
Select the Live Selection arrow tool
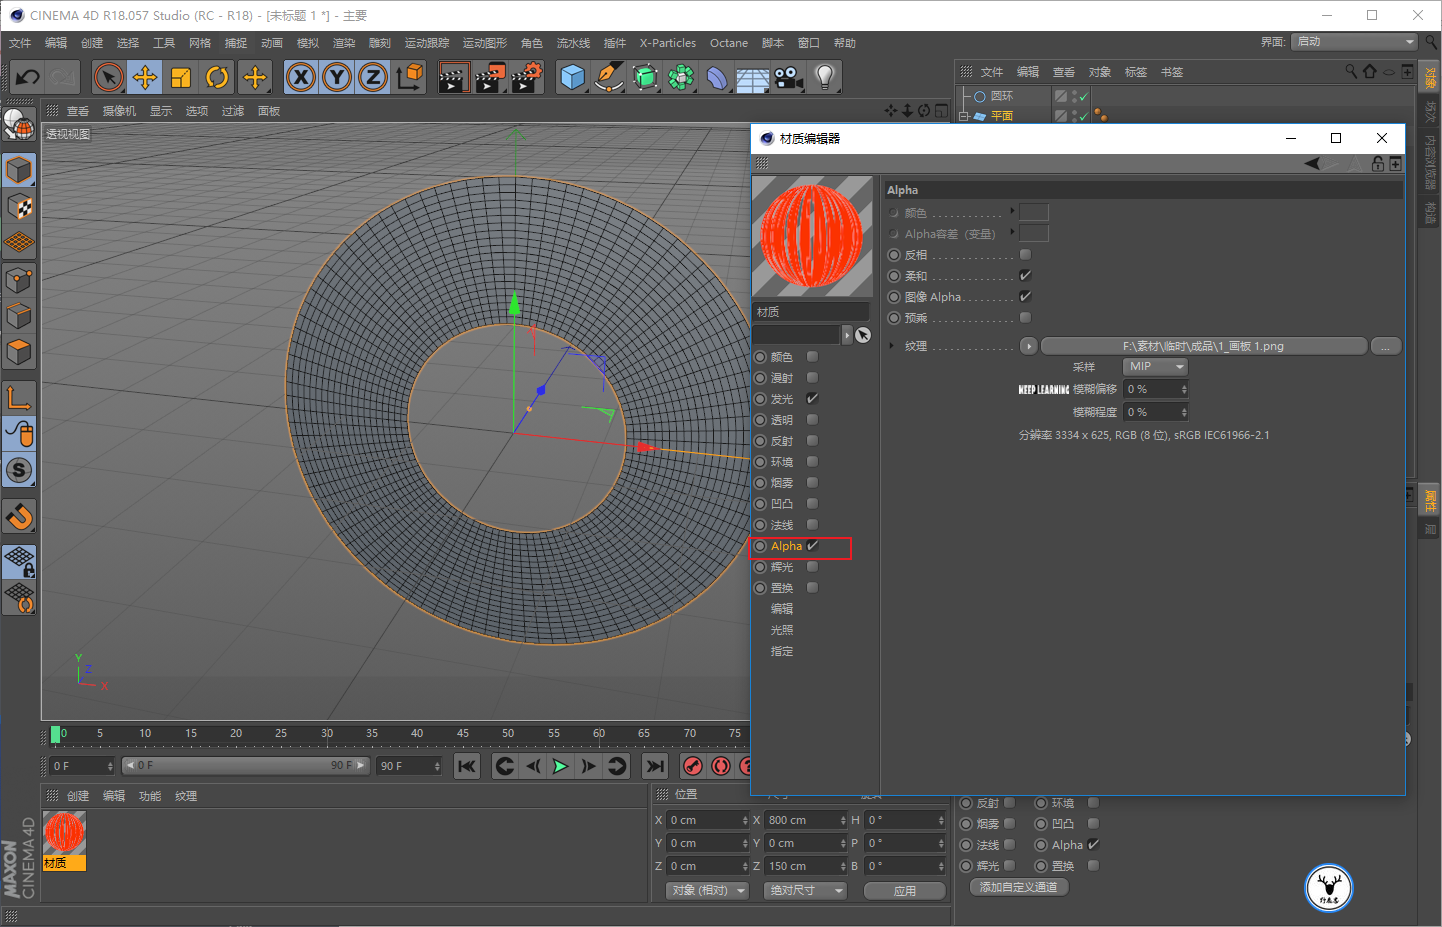109,77
